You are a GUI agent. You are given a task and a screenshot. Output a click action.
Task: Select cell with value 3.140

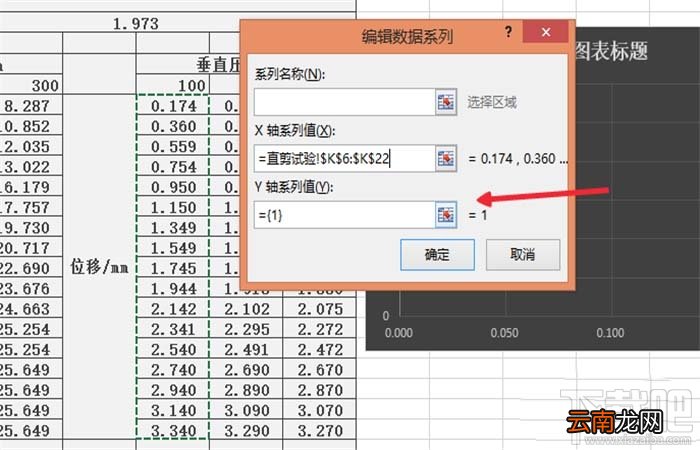[173, 410]
